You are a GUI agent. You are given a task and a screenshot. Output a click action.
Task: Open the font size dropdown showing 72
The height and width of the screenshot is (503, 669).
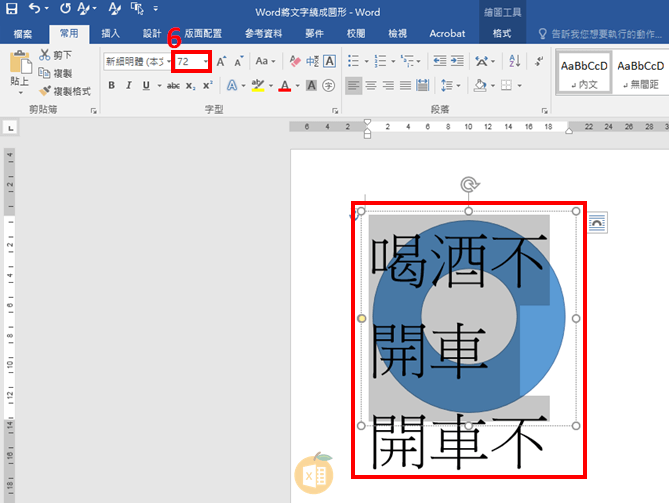click(x=206, y=62)
